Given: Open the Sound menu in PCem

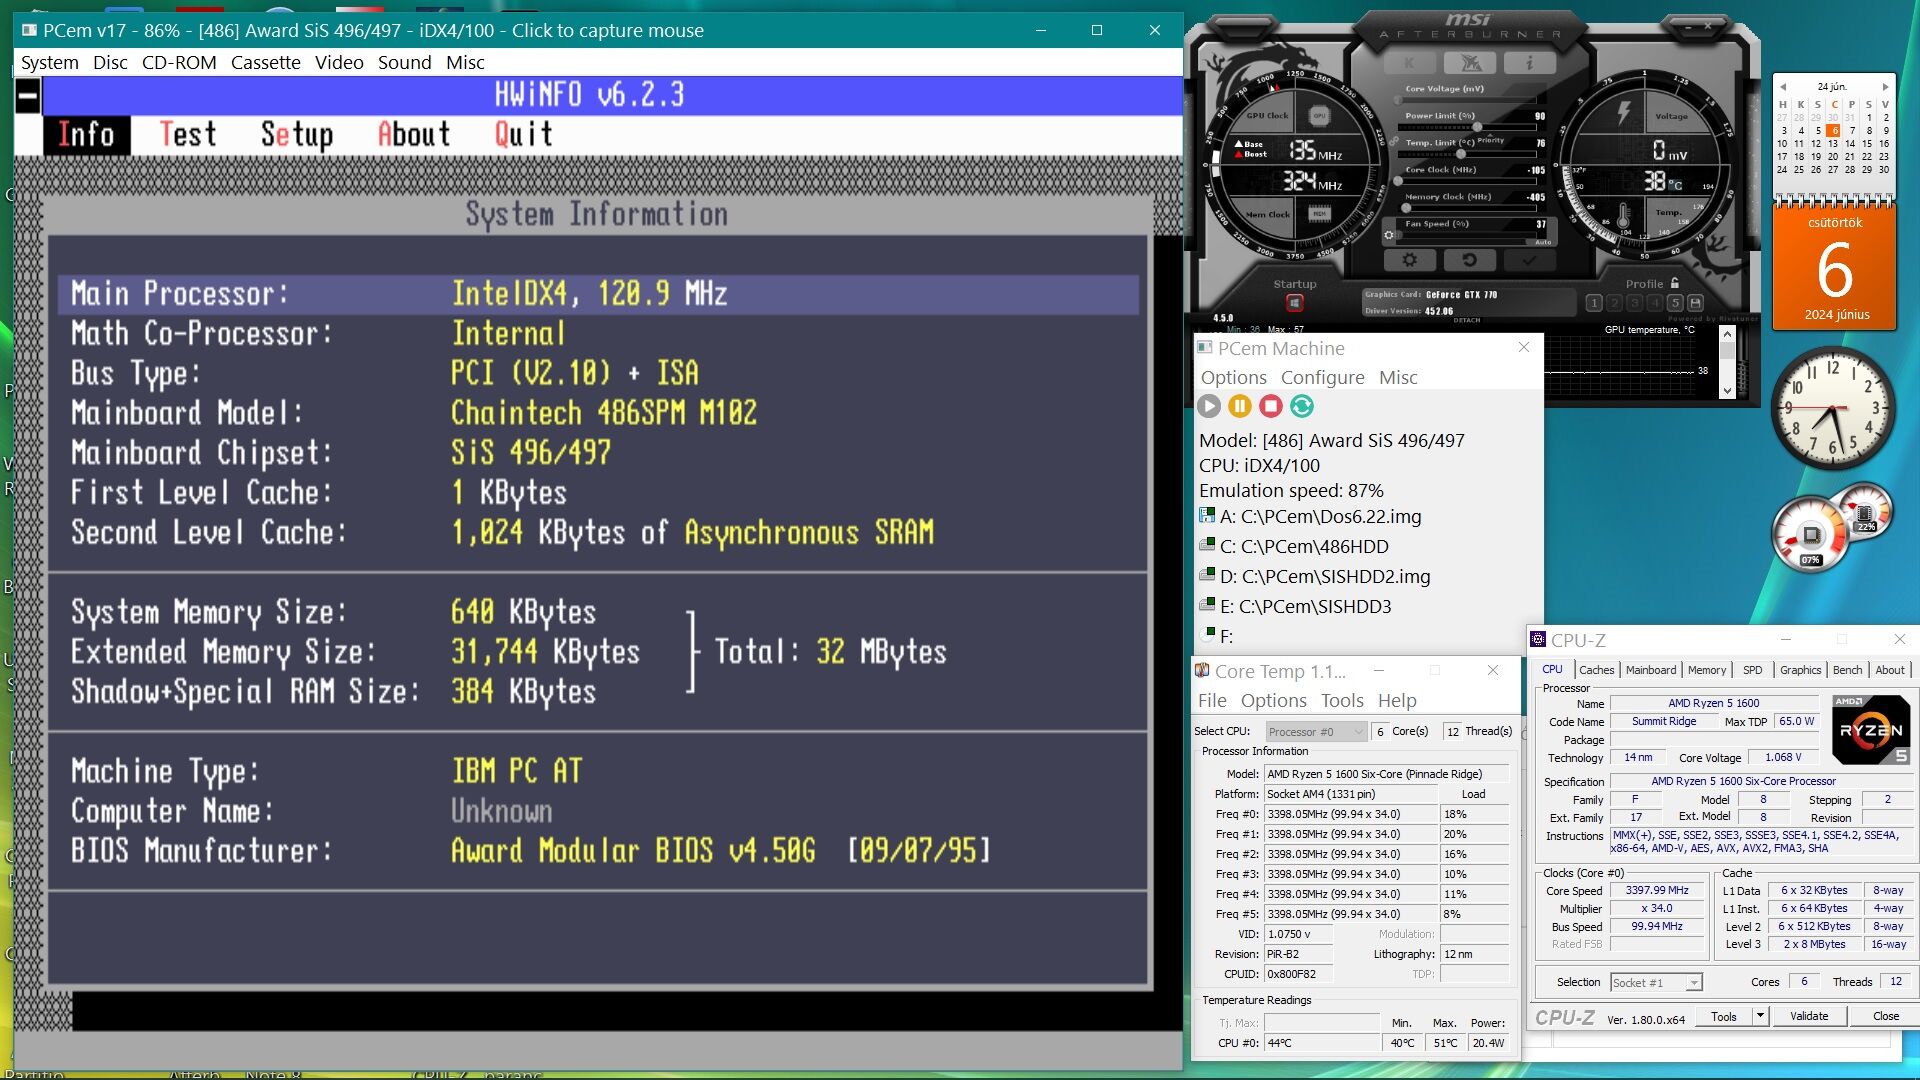Looking at the screenshot, I should pos(404,62).
